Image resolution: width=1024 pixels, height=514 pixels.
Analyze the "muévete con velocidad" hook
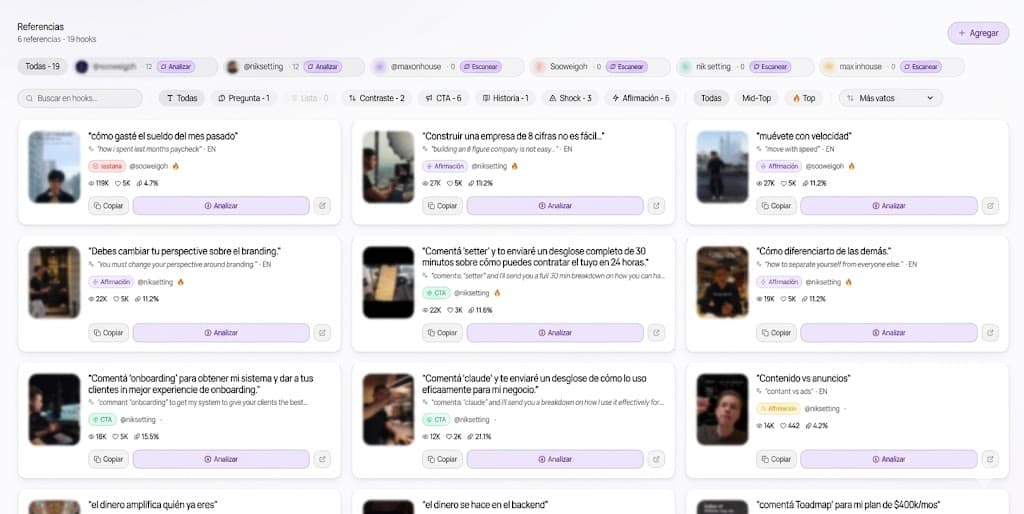coord(889,206)
